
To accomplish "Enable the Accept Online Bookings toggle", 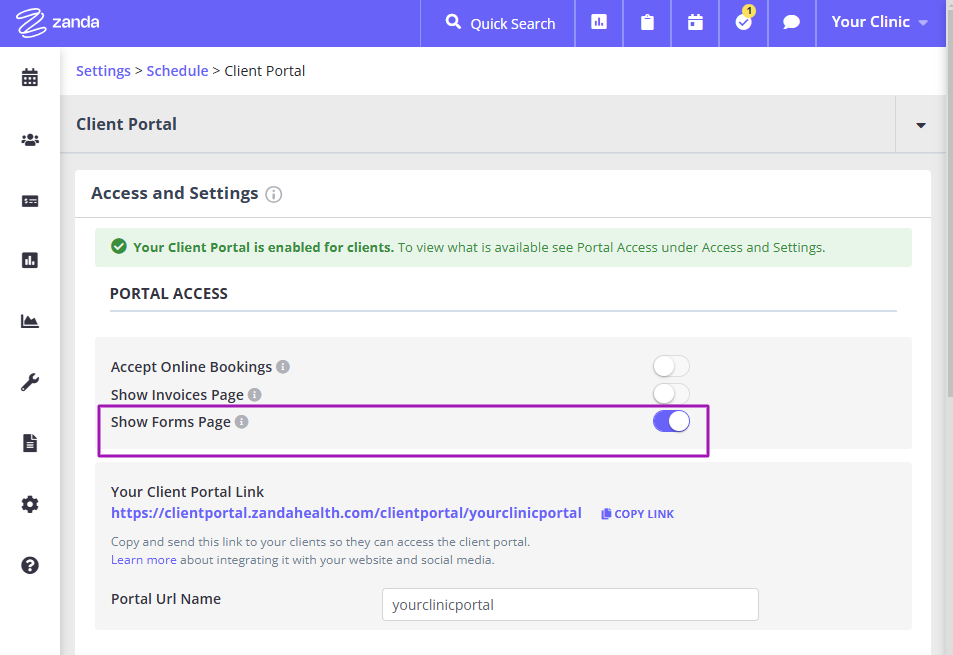I will [670, 367].
